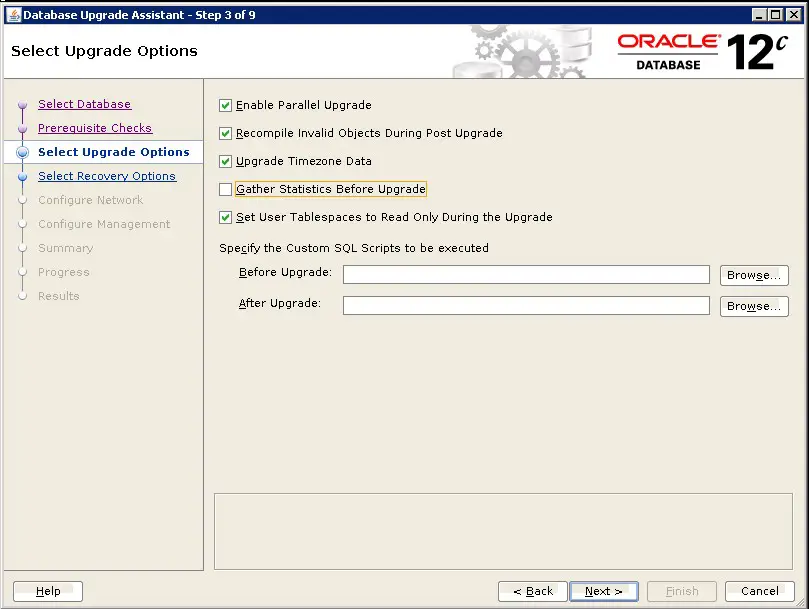
Task: Toggle Recompile Invalid Objects During Post Upgrade
Action: (225, 134)
